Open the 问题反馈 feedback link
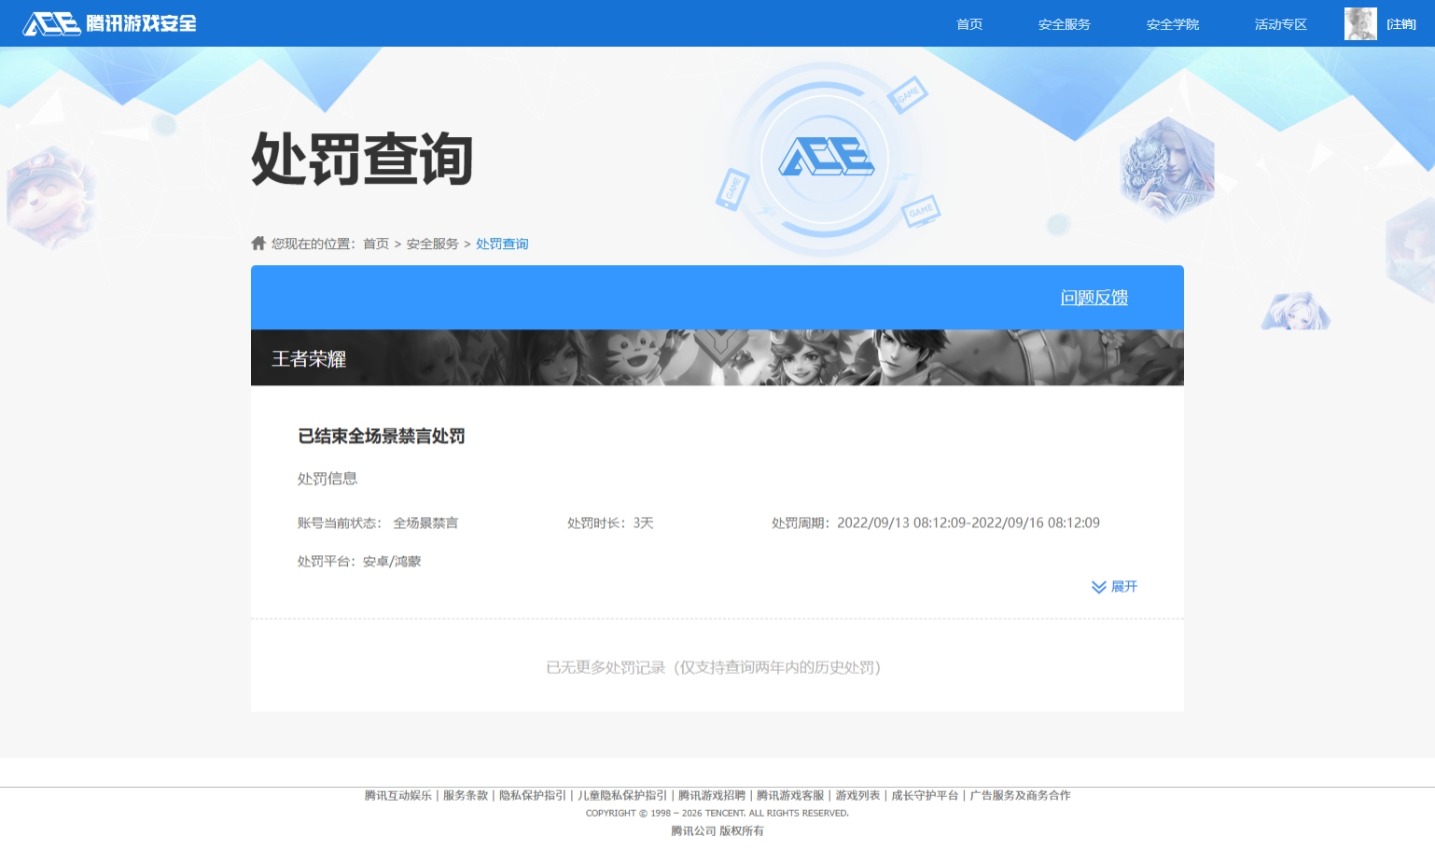 coord(1093,297)
